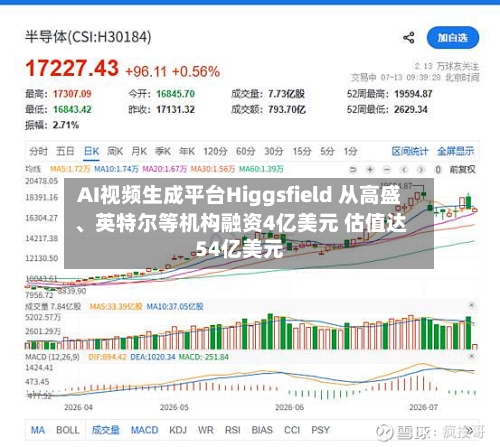Click the chart reset/undo arrow icon

coord(353,170)
